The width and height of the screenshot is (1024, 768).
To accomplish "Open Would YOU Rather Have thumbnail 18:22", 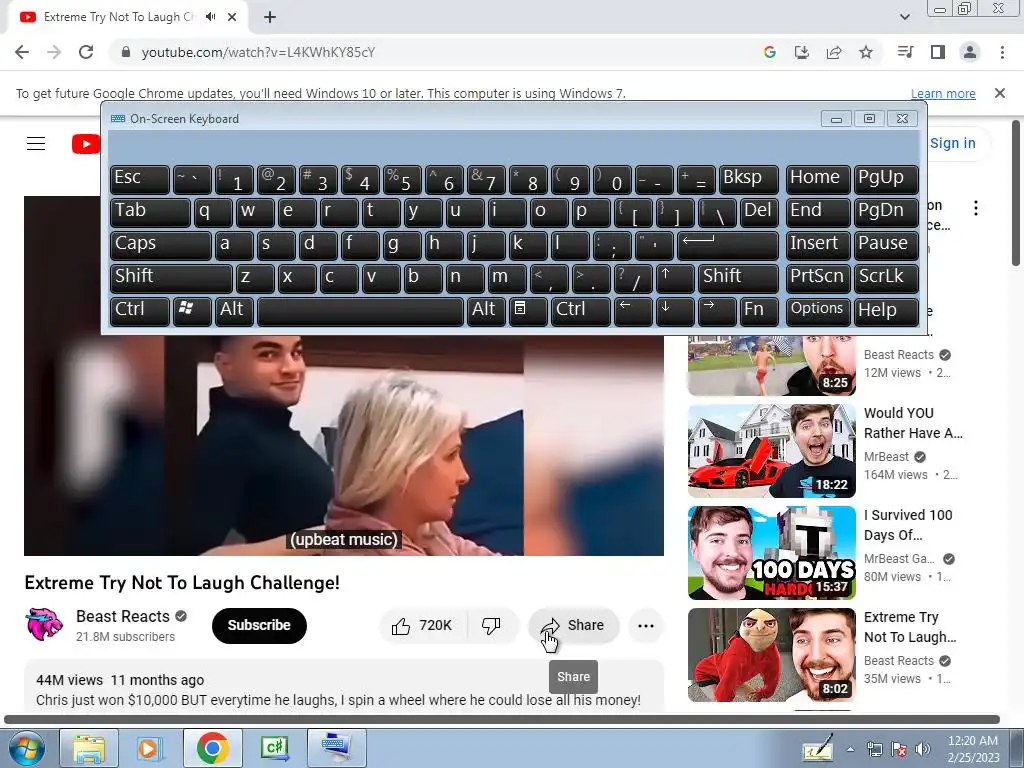I will click(x=772, y=451).
